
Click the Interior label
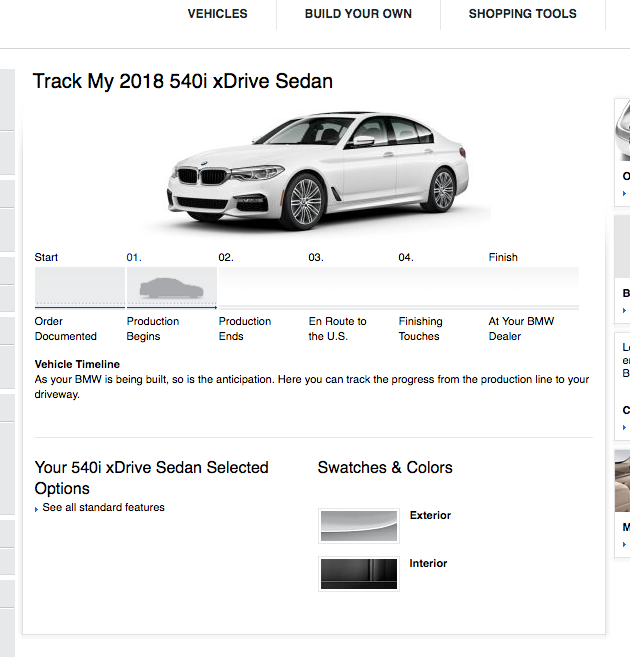428,563
